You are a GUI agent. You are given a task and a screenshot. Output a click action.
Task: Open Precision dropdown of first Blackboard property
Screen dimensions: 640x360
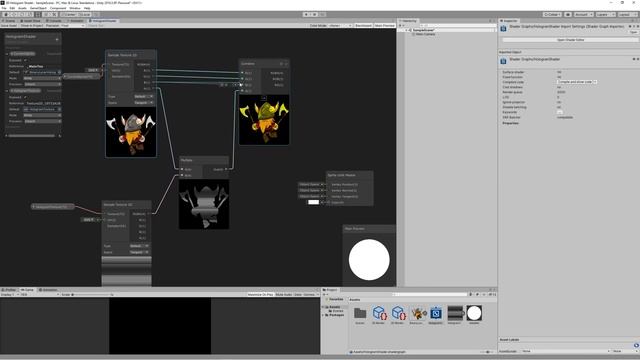pyautogui.click(x=42, y=84)
